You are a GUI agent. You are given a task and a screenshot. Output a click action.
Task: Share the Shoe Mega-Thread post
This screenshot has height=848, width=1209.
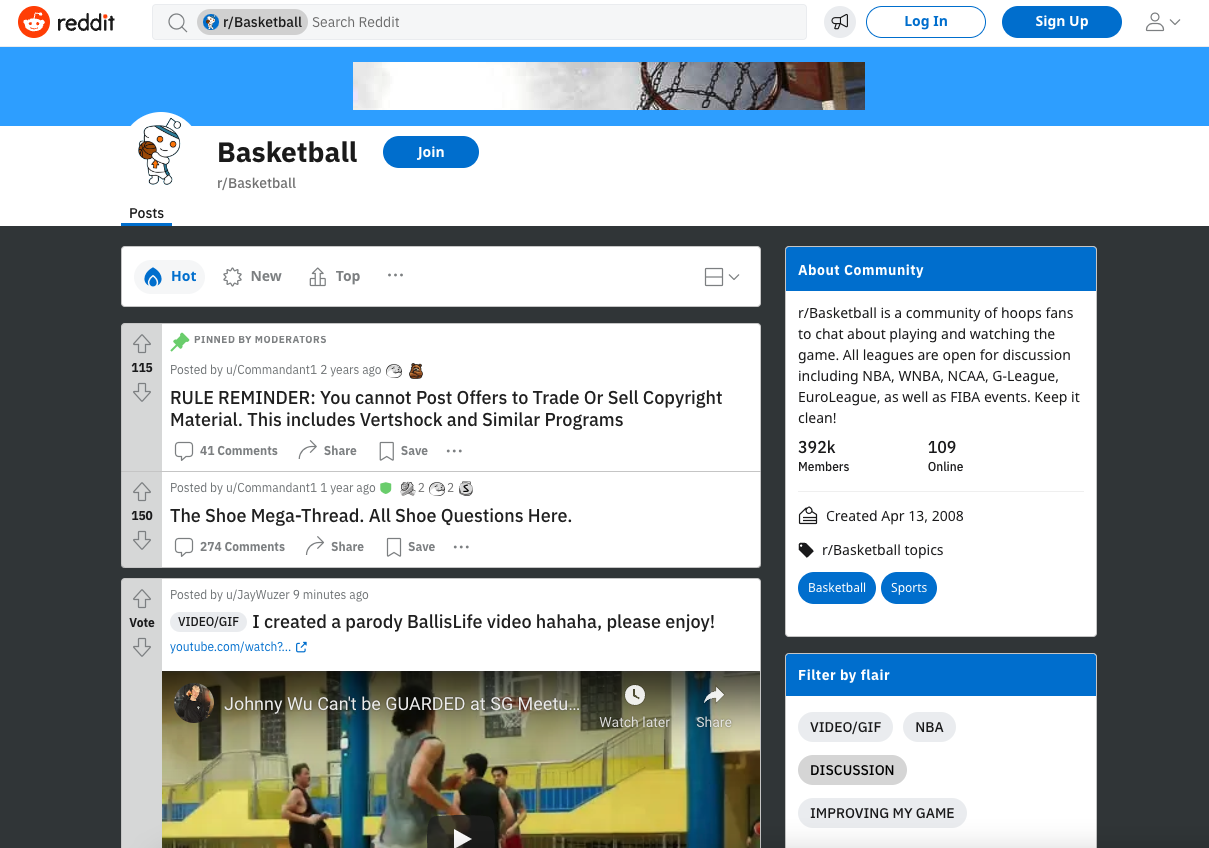point(335,547)
